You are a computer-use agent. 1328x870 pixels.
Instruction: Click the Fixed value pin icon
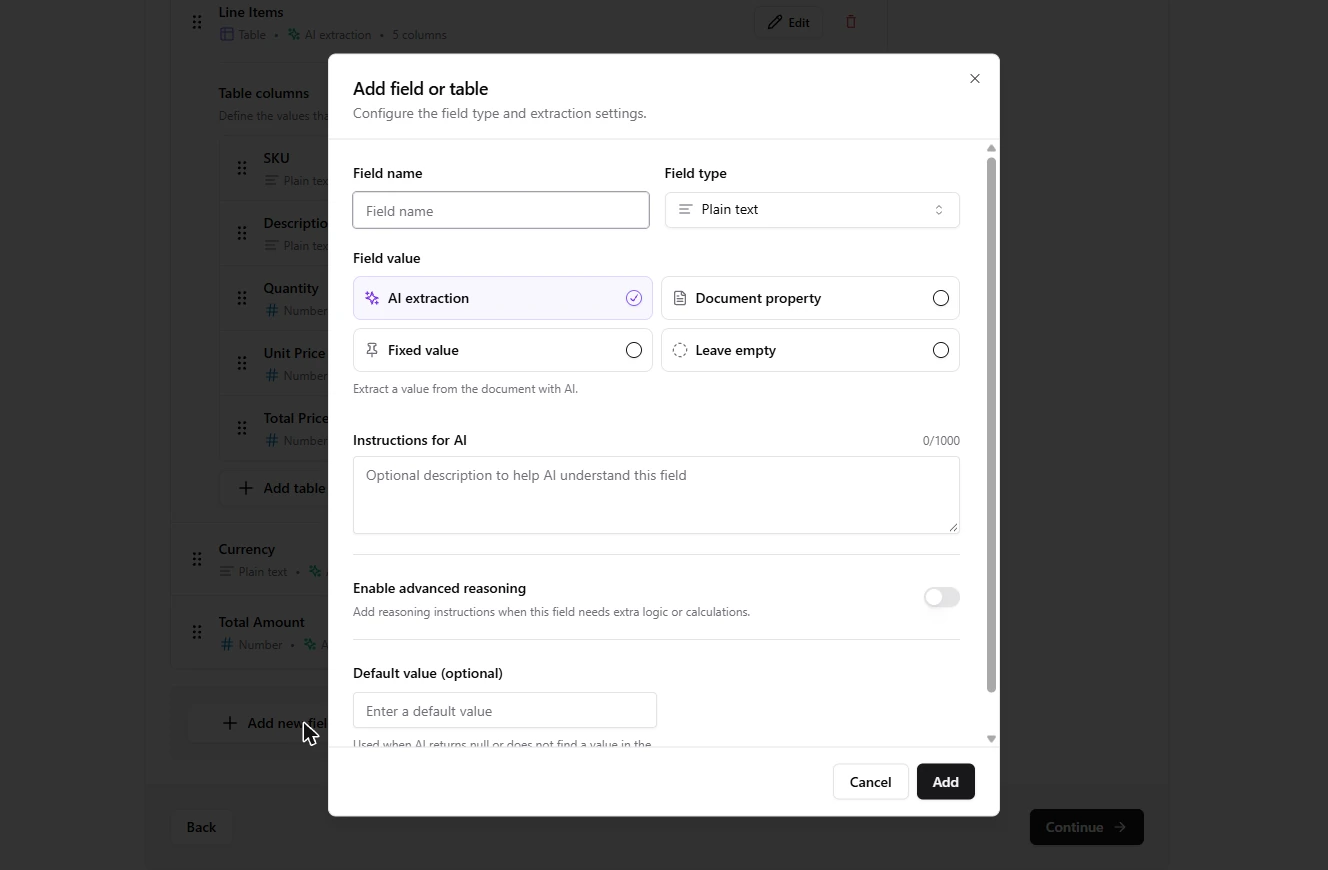(x=372, y=350)
